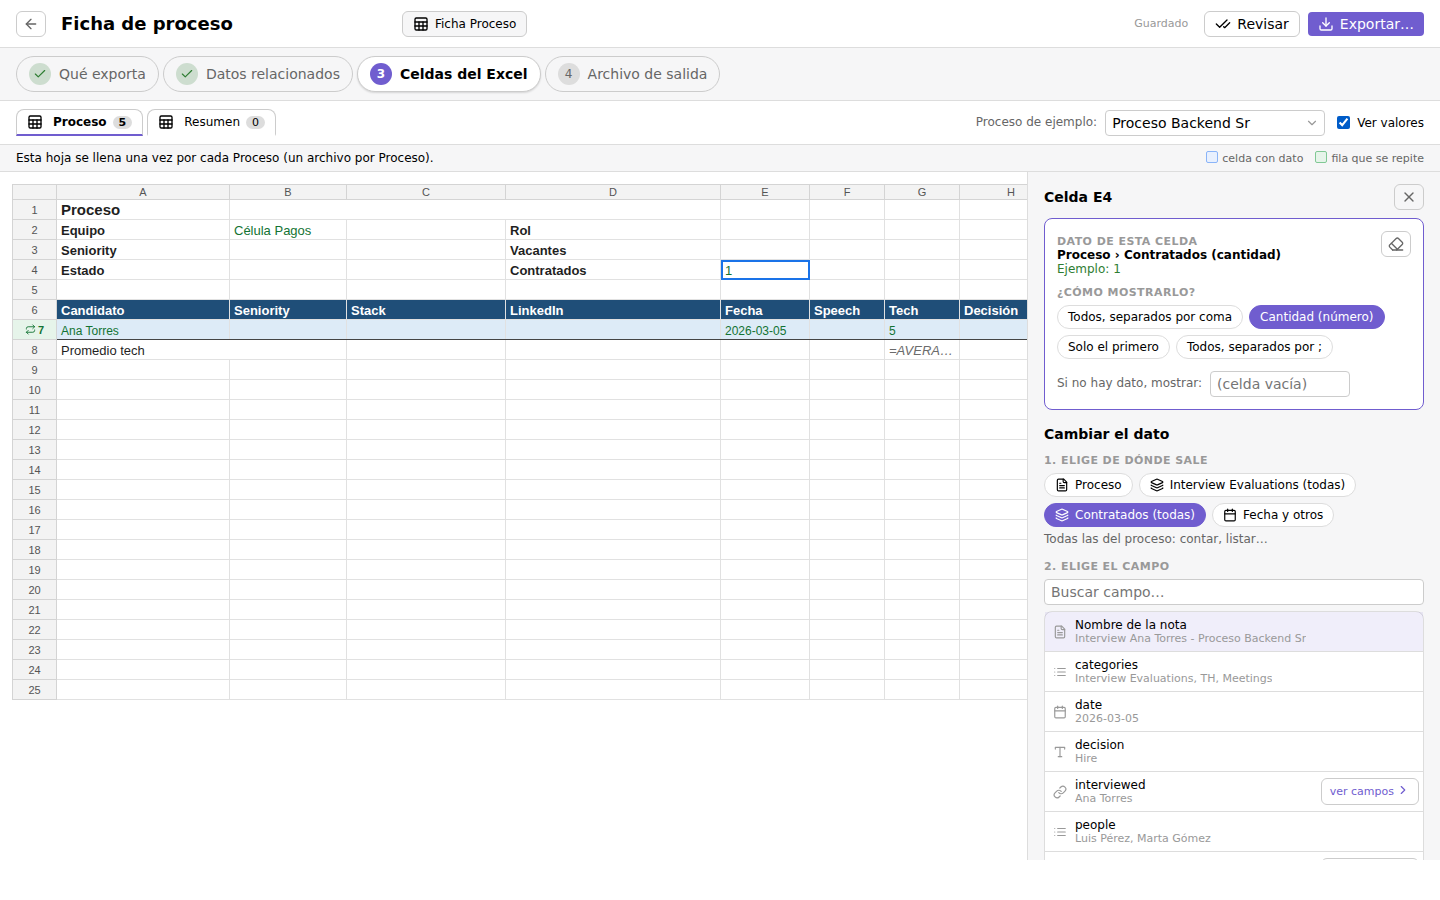Select cell E4 in the spreadsheet

click(x=765, y=270)
